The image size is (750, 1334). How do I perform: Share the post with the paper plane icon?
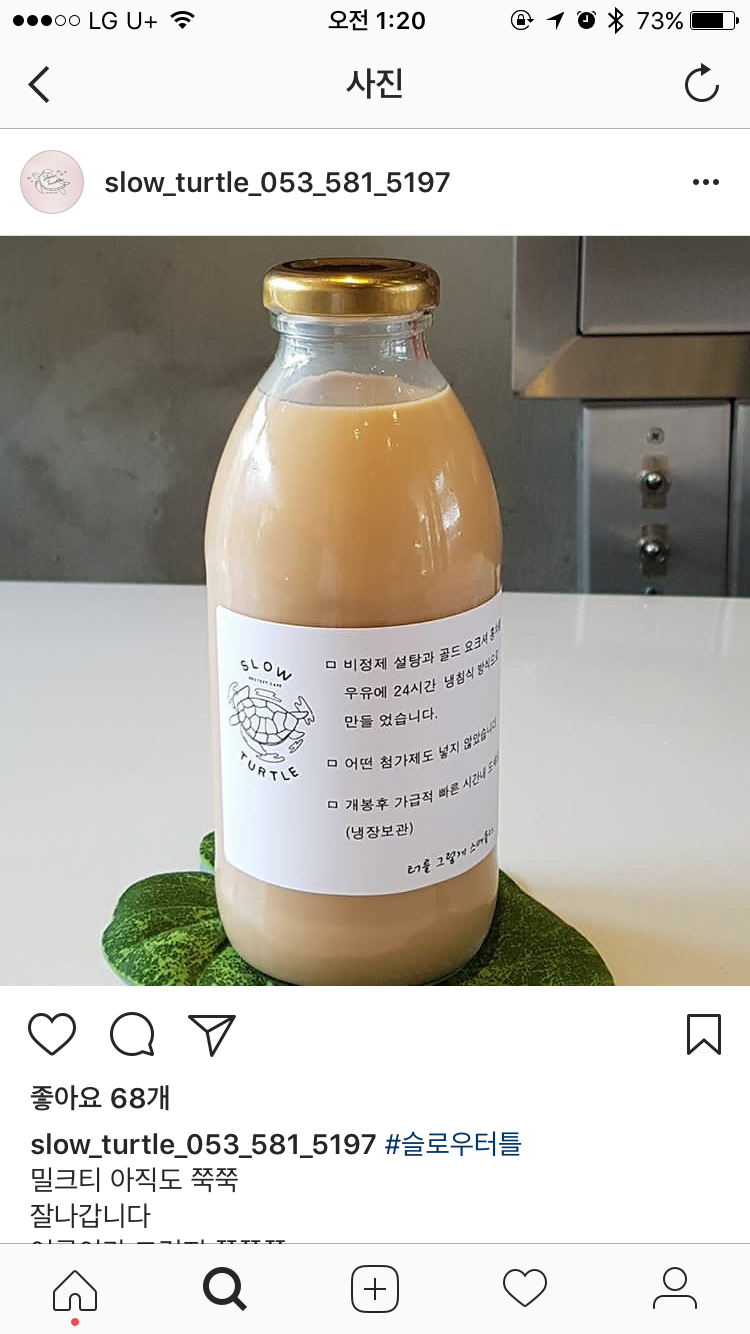tap(211, 1034)
